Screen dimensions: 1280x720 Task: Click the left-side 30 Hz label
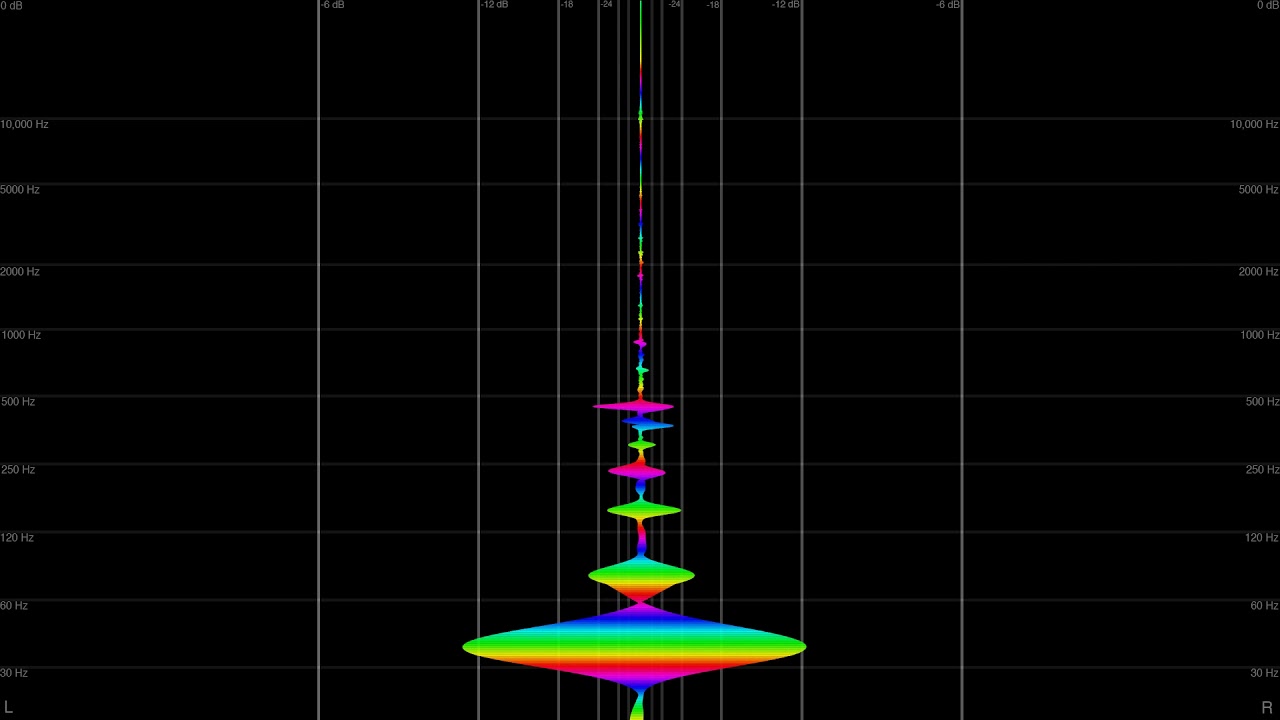click(14, 673)
